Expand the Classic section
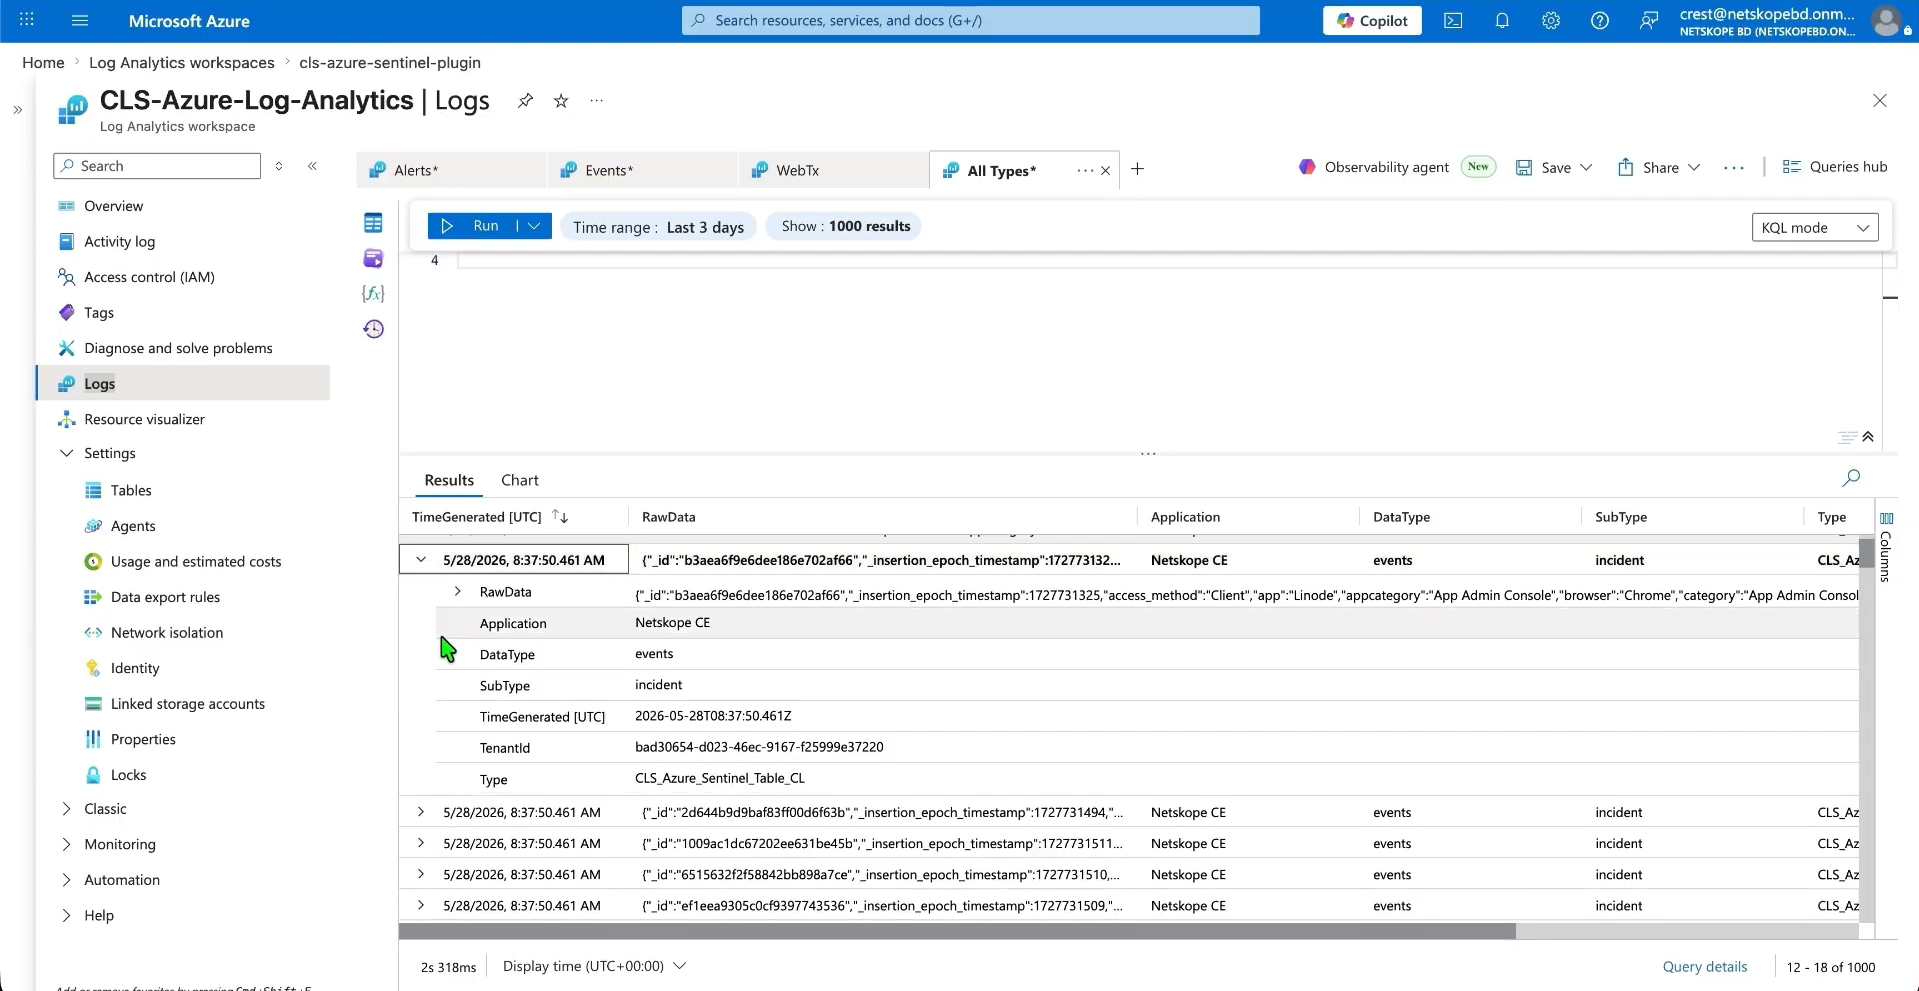This screenshot has width=1919, height=991. [x=67, y=809]
